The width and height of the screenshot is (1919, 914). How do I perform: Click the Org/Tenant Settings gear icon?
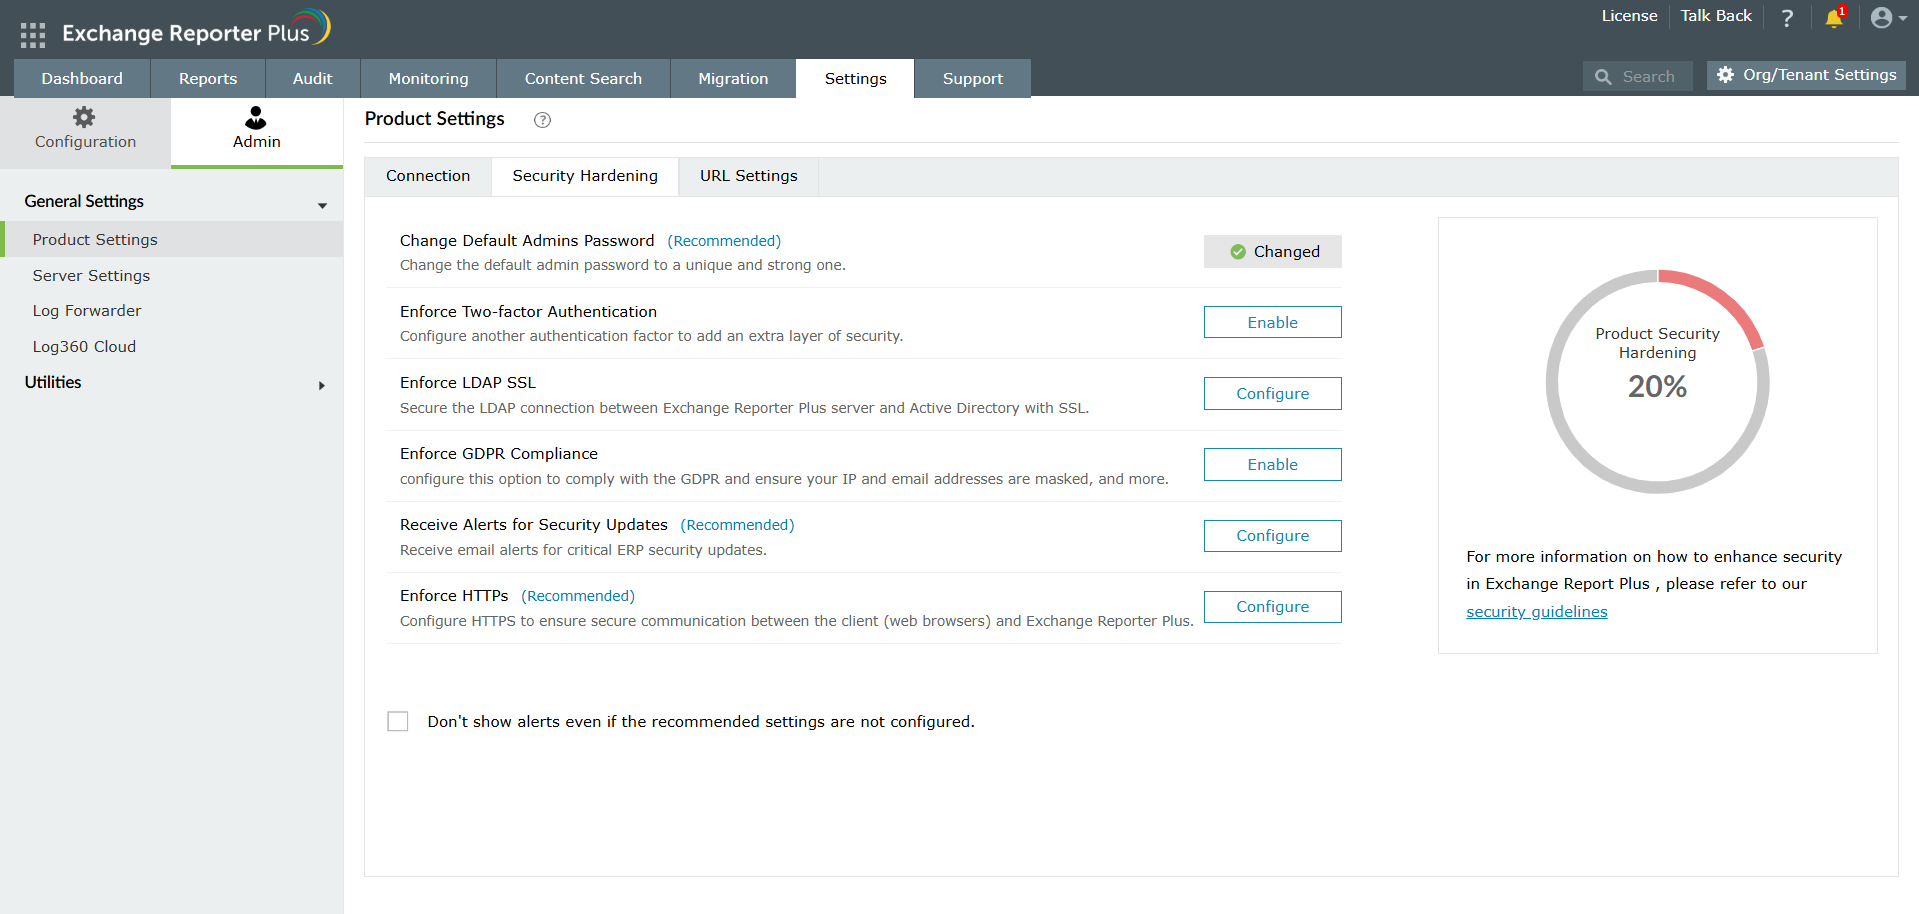[x=1725, y=75]
